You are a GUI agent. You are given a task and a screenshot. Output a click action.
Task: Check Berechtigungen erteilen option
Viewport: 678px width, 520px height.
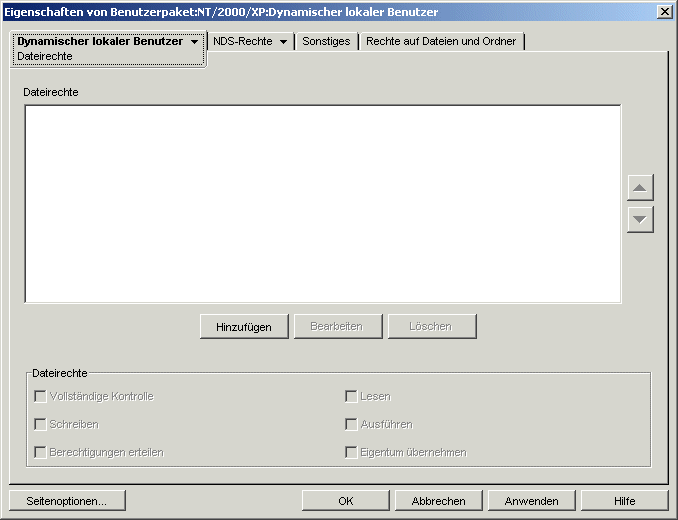click(41, 452)
